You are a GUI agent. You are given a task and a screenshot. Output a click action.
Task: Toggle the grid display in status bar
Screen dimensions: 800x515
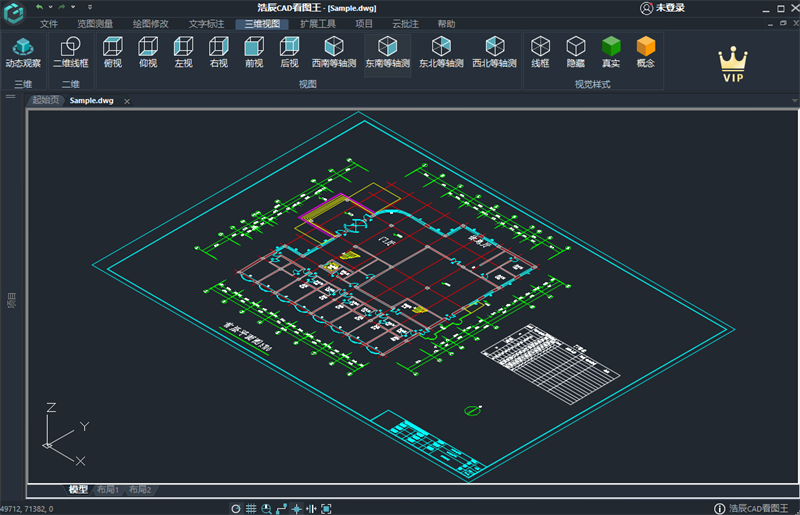coord(251,508)
